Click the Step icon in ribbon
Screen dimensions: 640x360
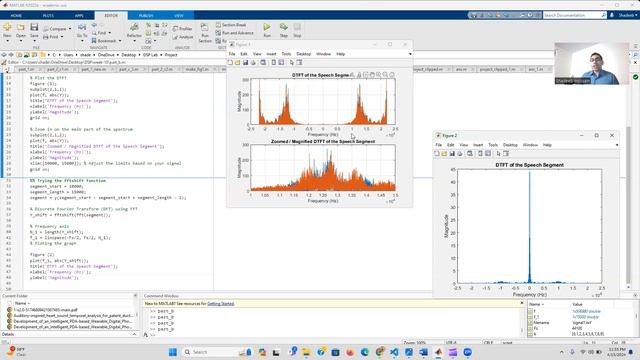284,27
